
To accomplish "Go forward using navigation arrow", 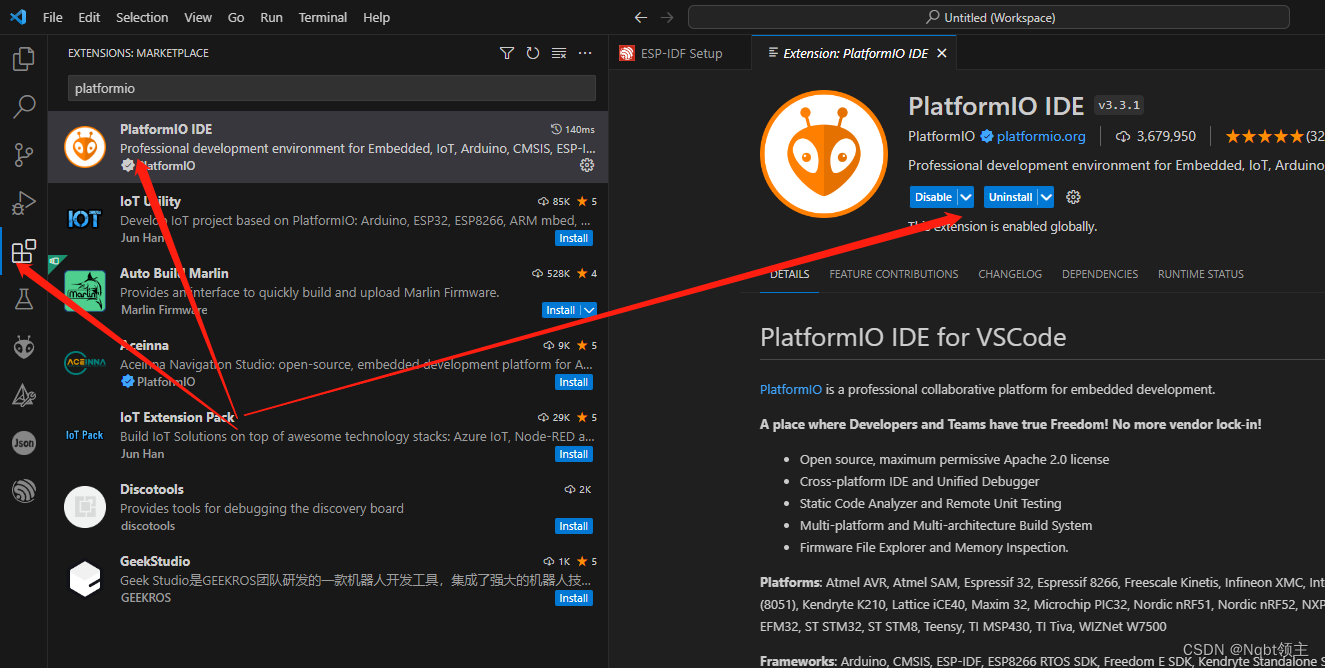I will [667, 17].
